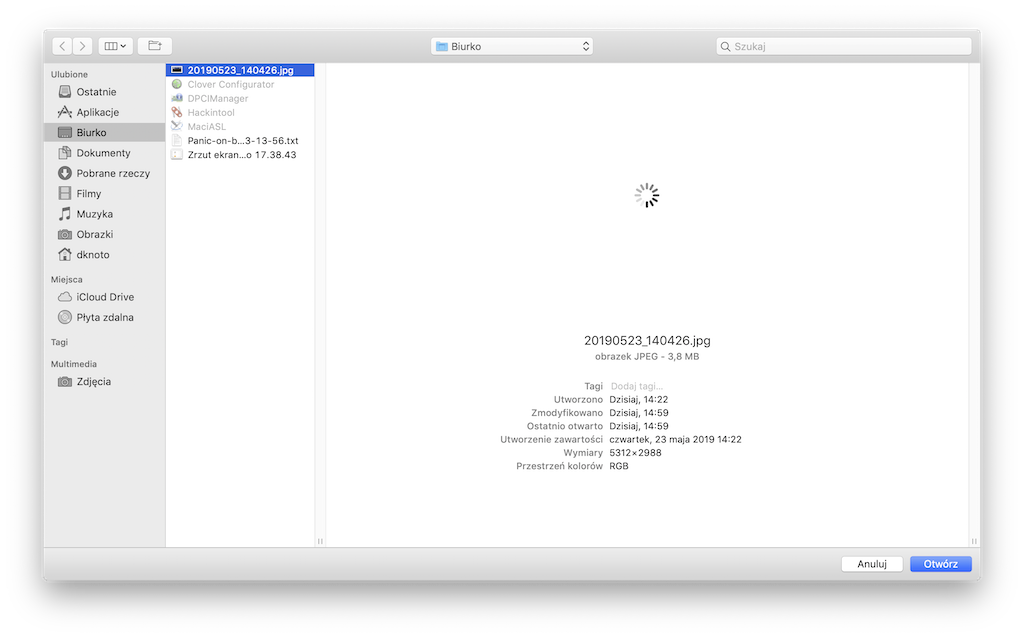Click the MaciASL app icon
The image size is (1024, 638).
coord(176,126)
